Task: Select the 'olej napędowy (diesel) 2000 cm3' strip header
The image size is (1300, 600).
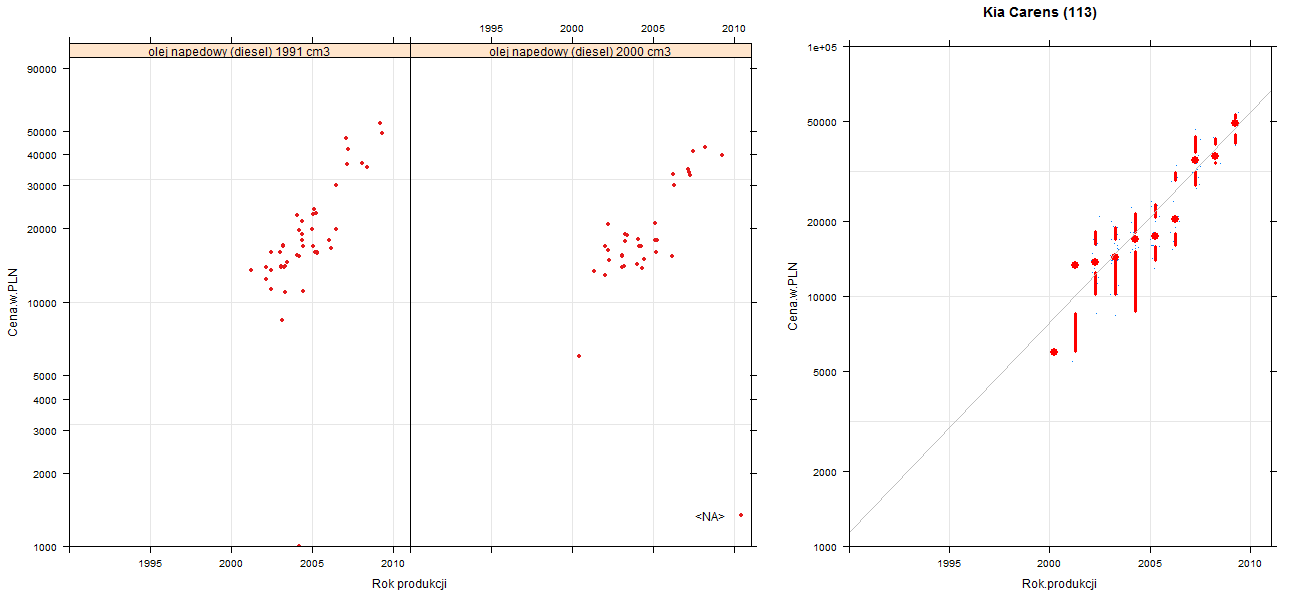Action: click(x=581, y=50)
